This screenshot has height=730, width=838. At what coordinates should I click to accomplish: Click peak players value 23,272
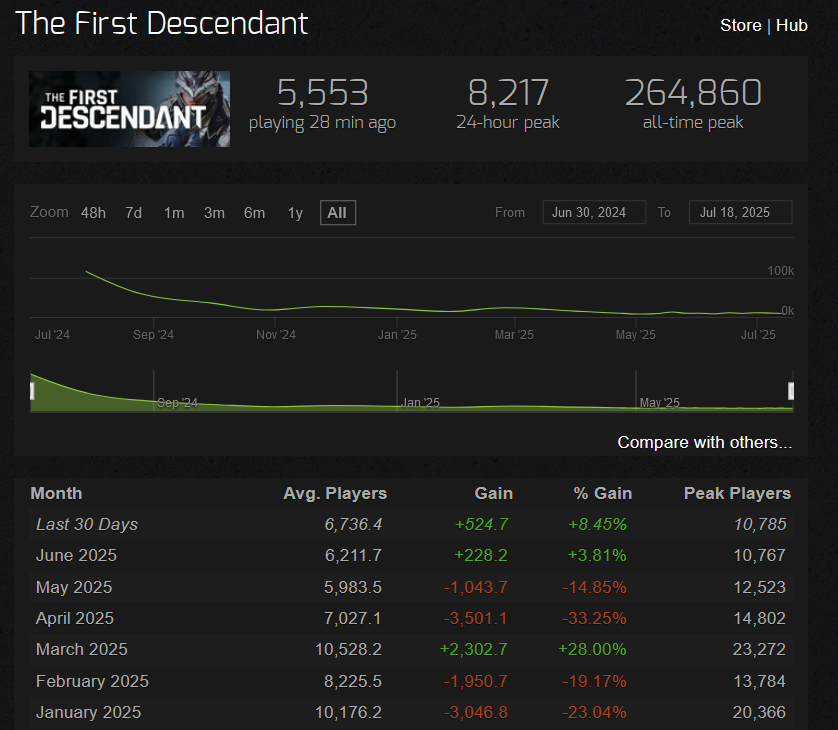(759, 649)
